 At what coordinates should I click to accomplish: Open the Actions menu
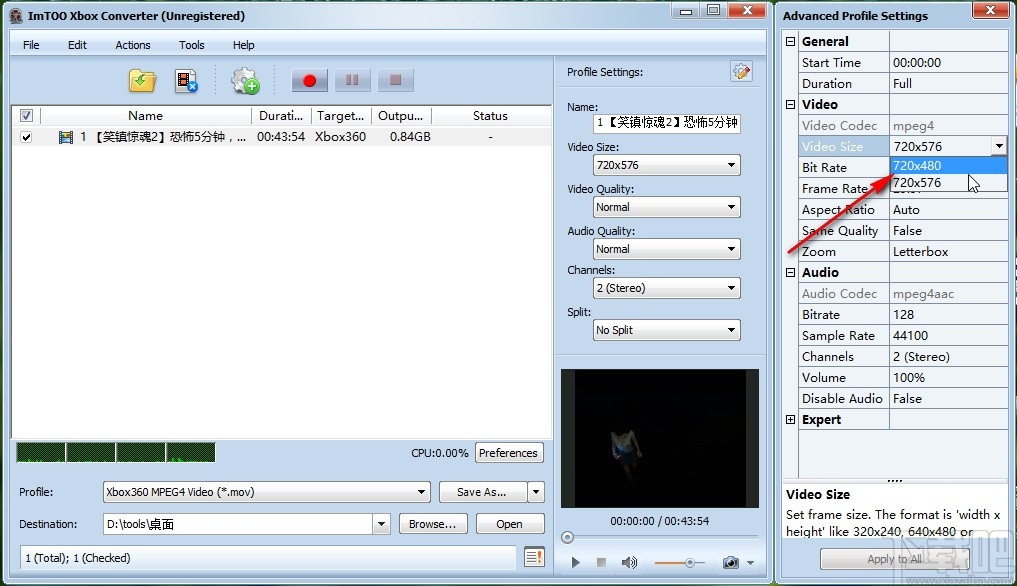tap(133, 45)
